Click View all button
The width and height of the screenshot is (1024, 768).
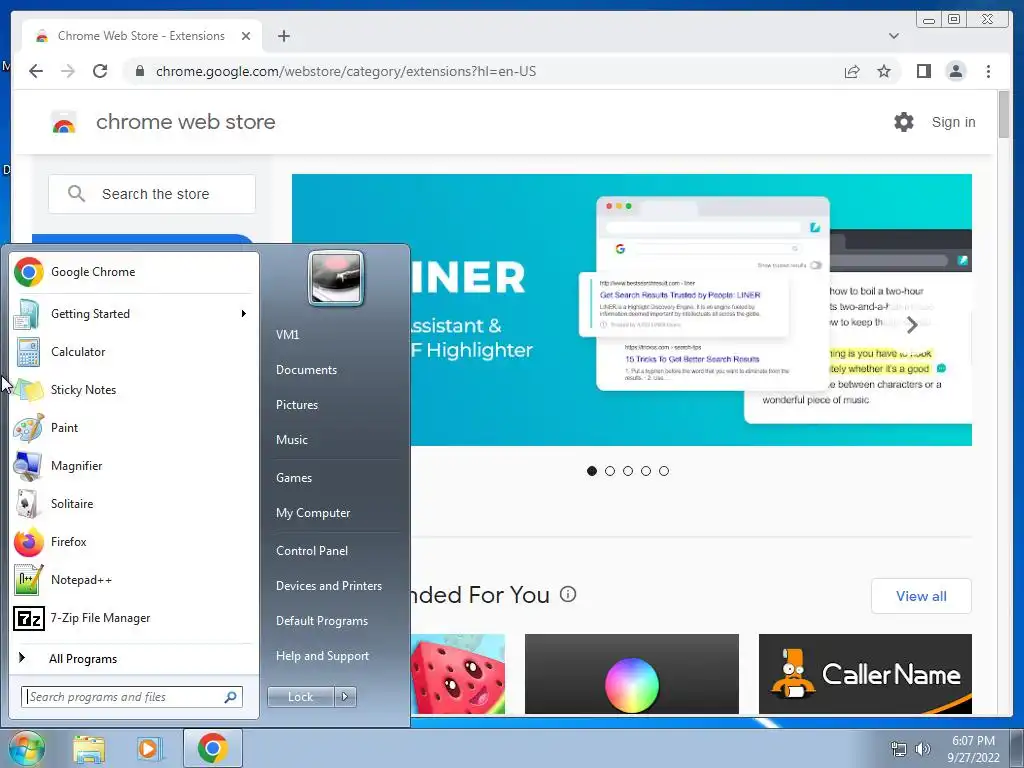(x=921, y=596)
